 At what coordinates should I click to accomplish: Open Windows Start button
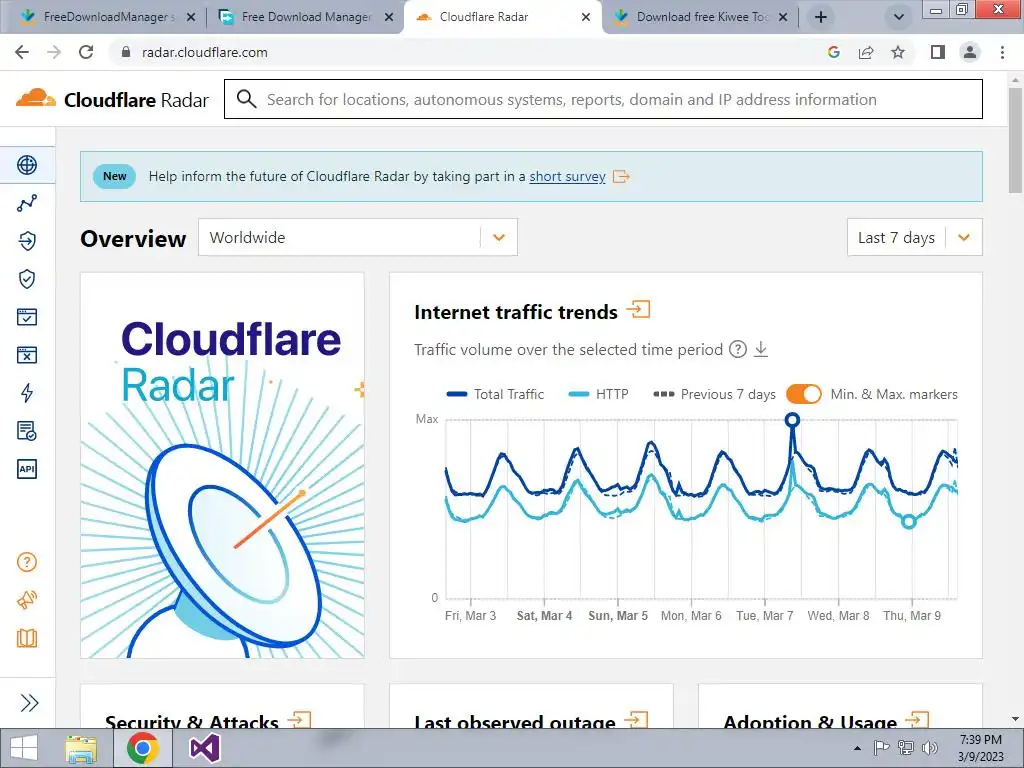[24, 748]
